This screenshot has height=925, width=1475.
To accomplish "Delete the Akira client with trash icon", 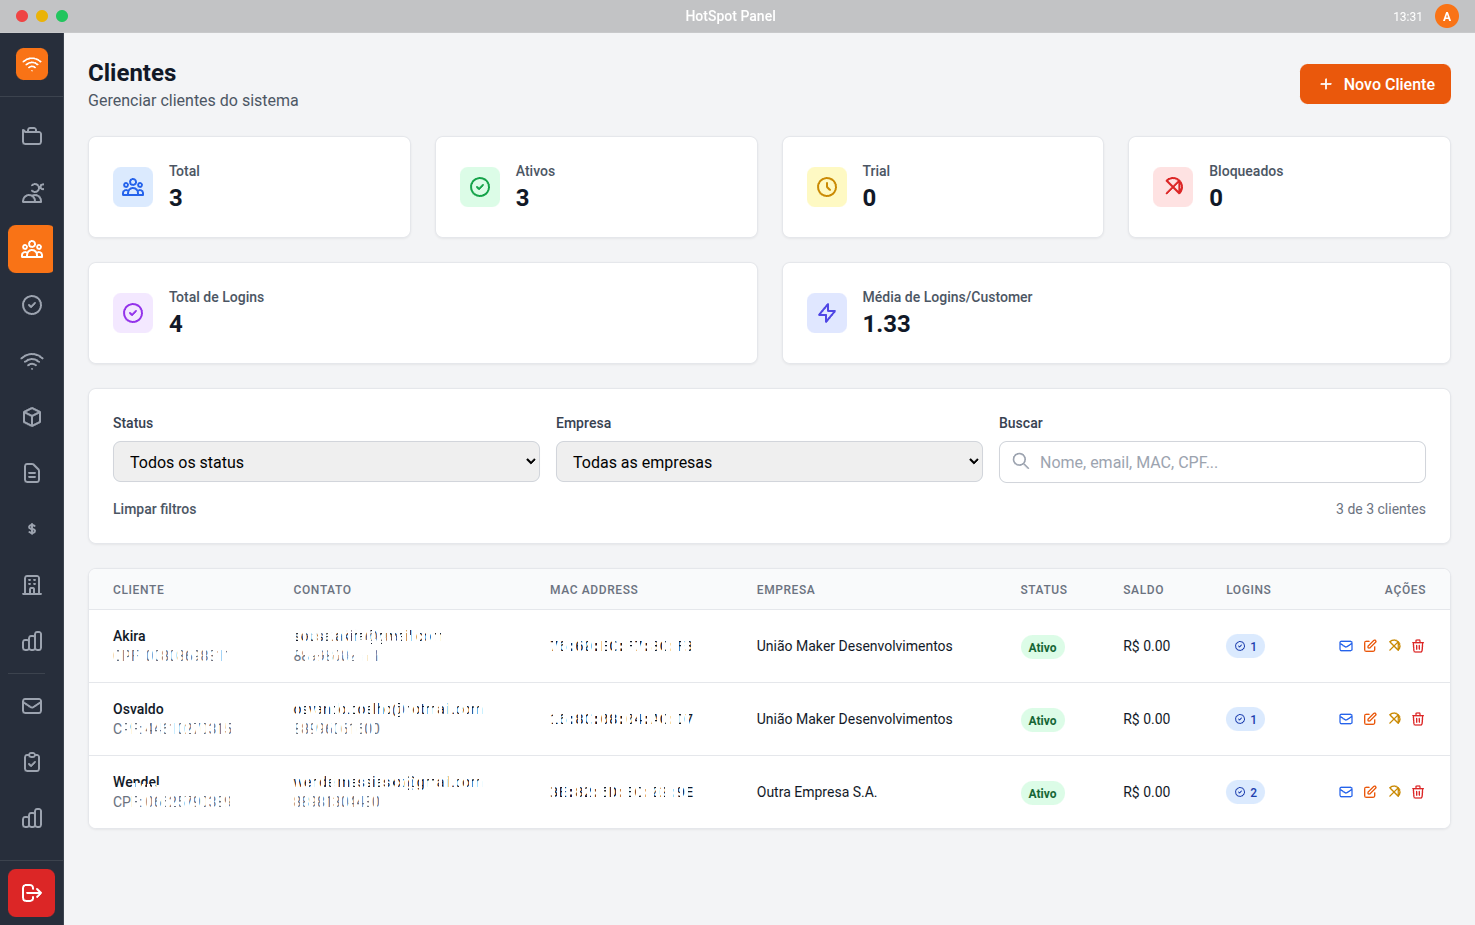I will 1418,646.
